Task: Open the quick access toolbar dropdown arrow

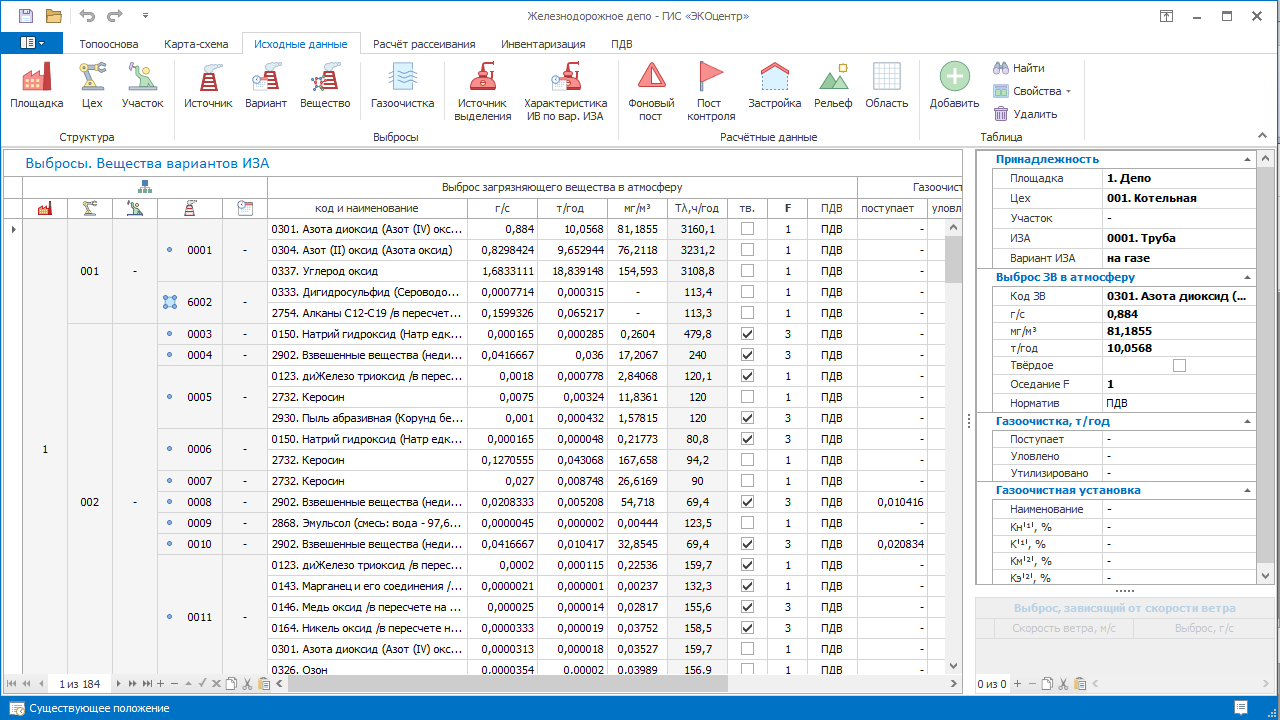Action: click(x=146, y=16)
